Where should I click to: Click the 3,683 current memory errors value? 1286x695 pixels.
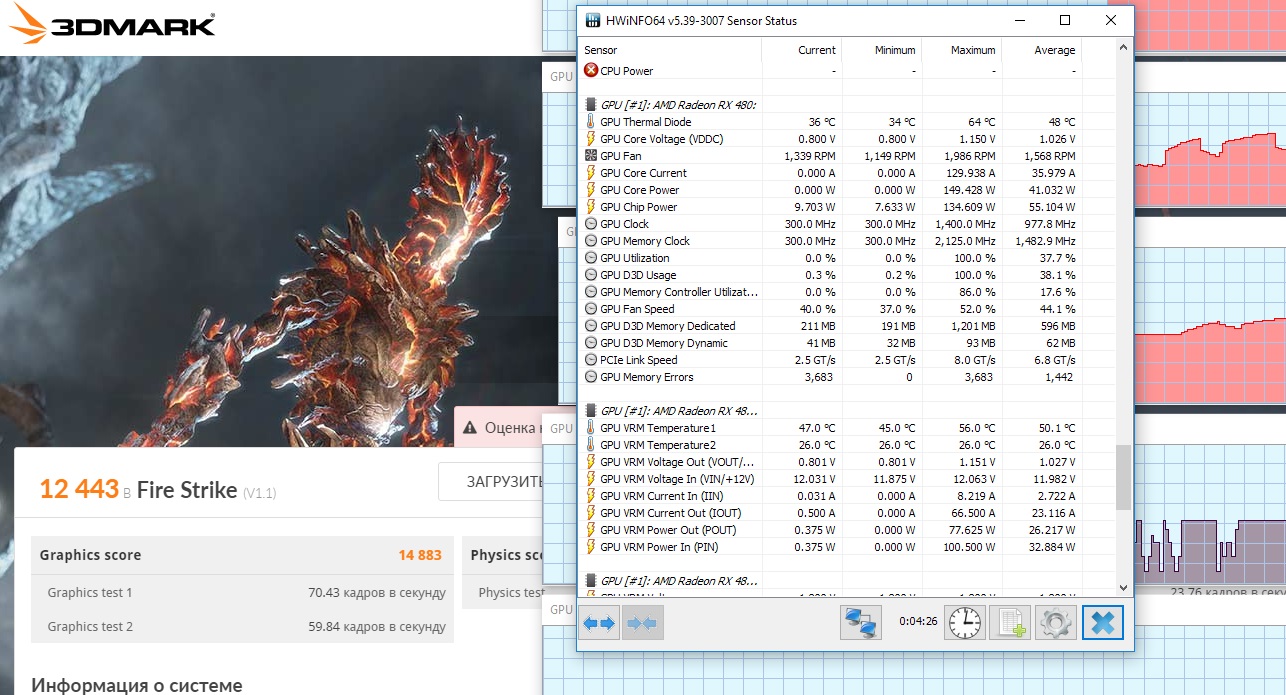(818, 377)
